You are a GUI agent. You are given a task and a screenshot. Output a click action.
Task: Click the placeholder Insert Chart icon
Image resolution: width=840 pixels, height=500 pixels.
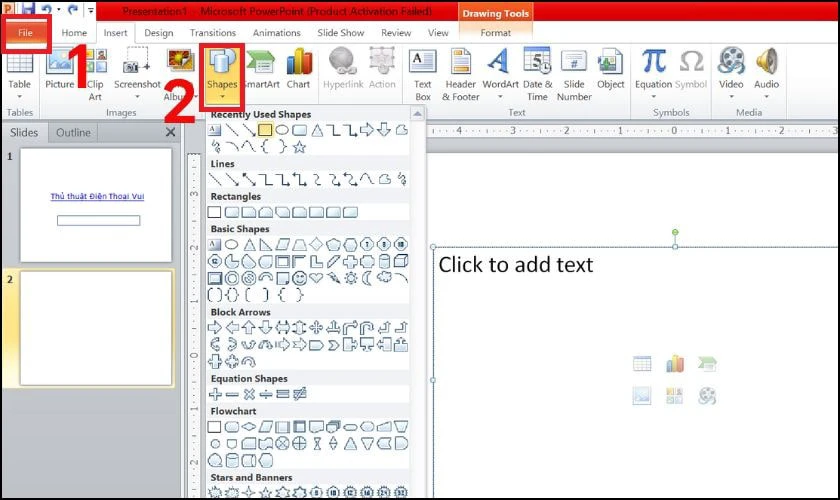pyautogui.click(x=674, y=364)
